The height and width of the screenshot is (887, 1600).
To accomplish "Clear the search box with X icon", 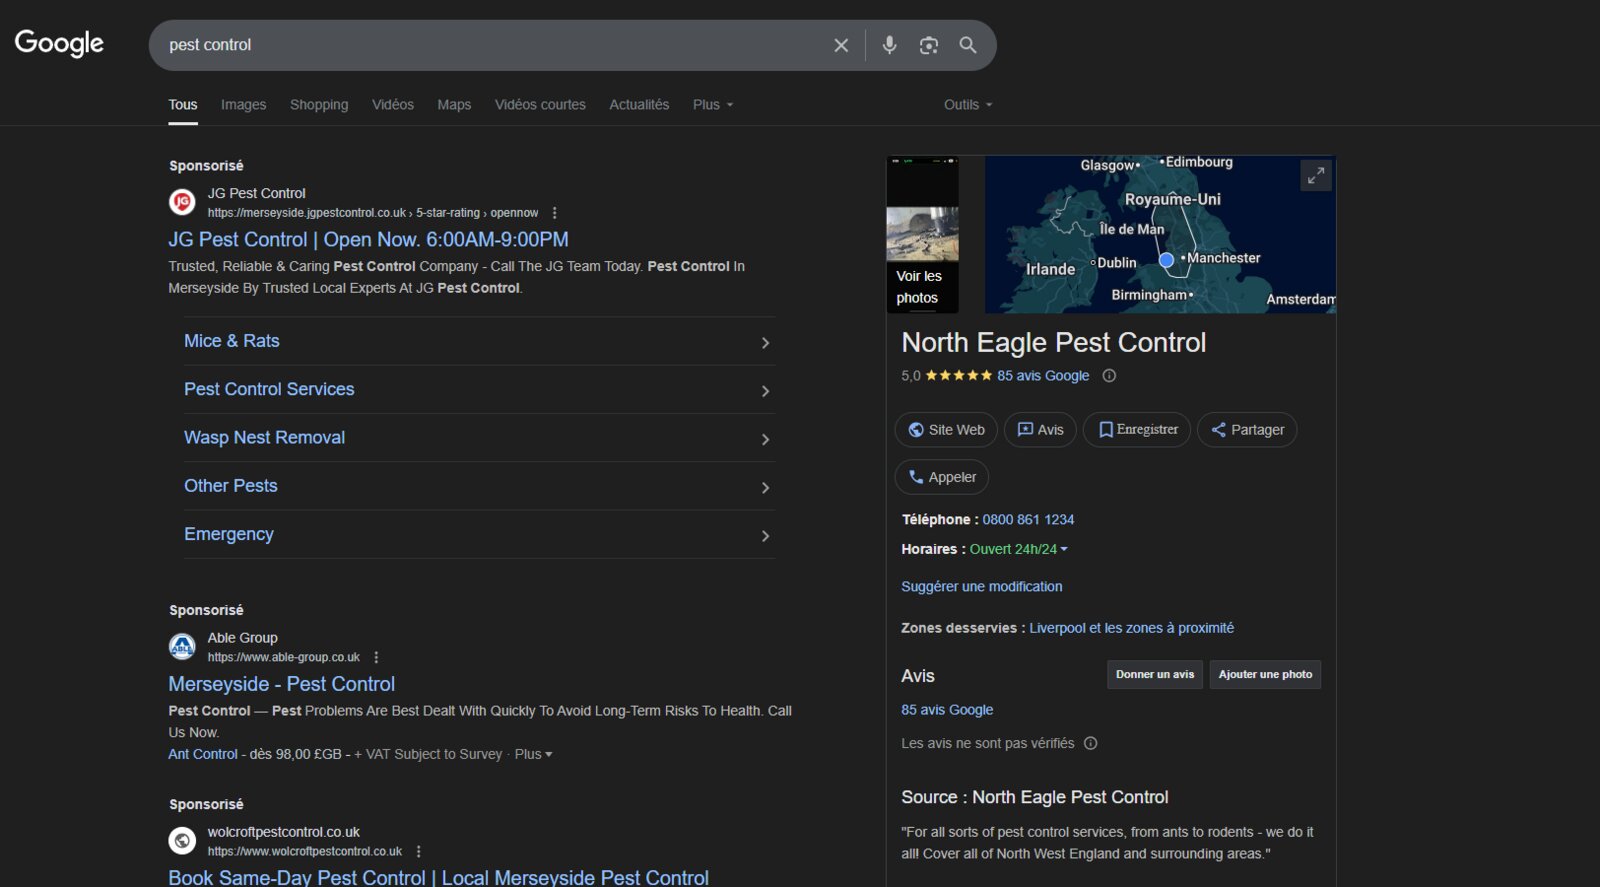I will tap(841, 45).
